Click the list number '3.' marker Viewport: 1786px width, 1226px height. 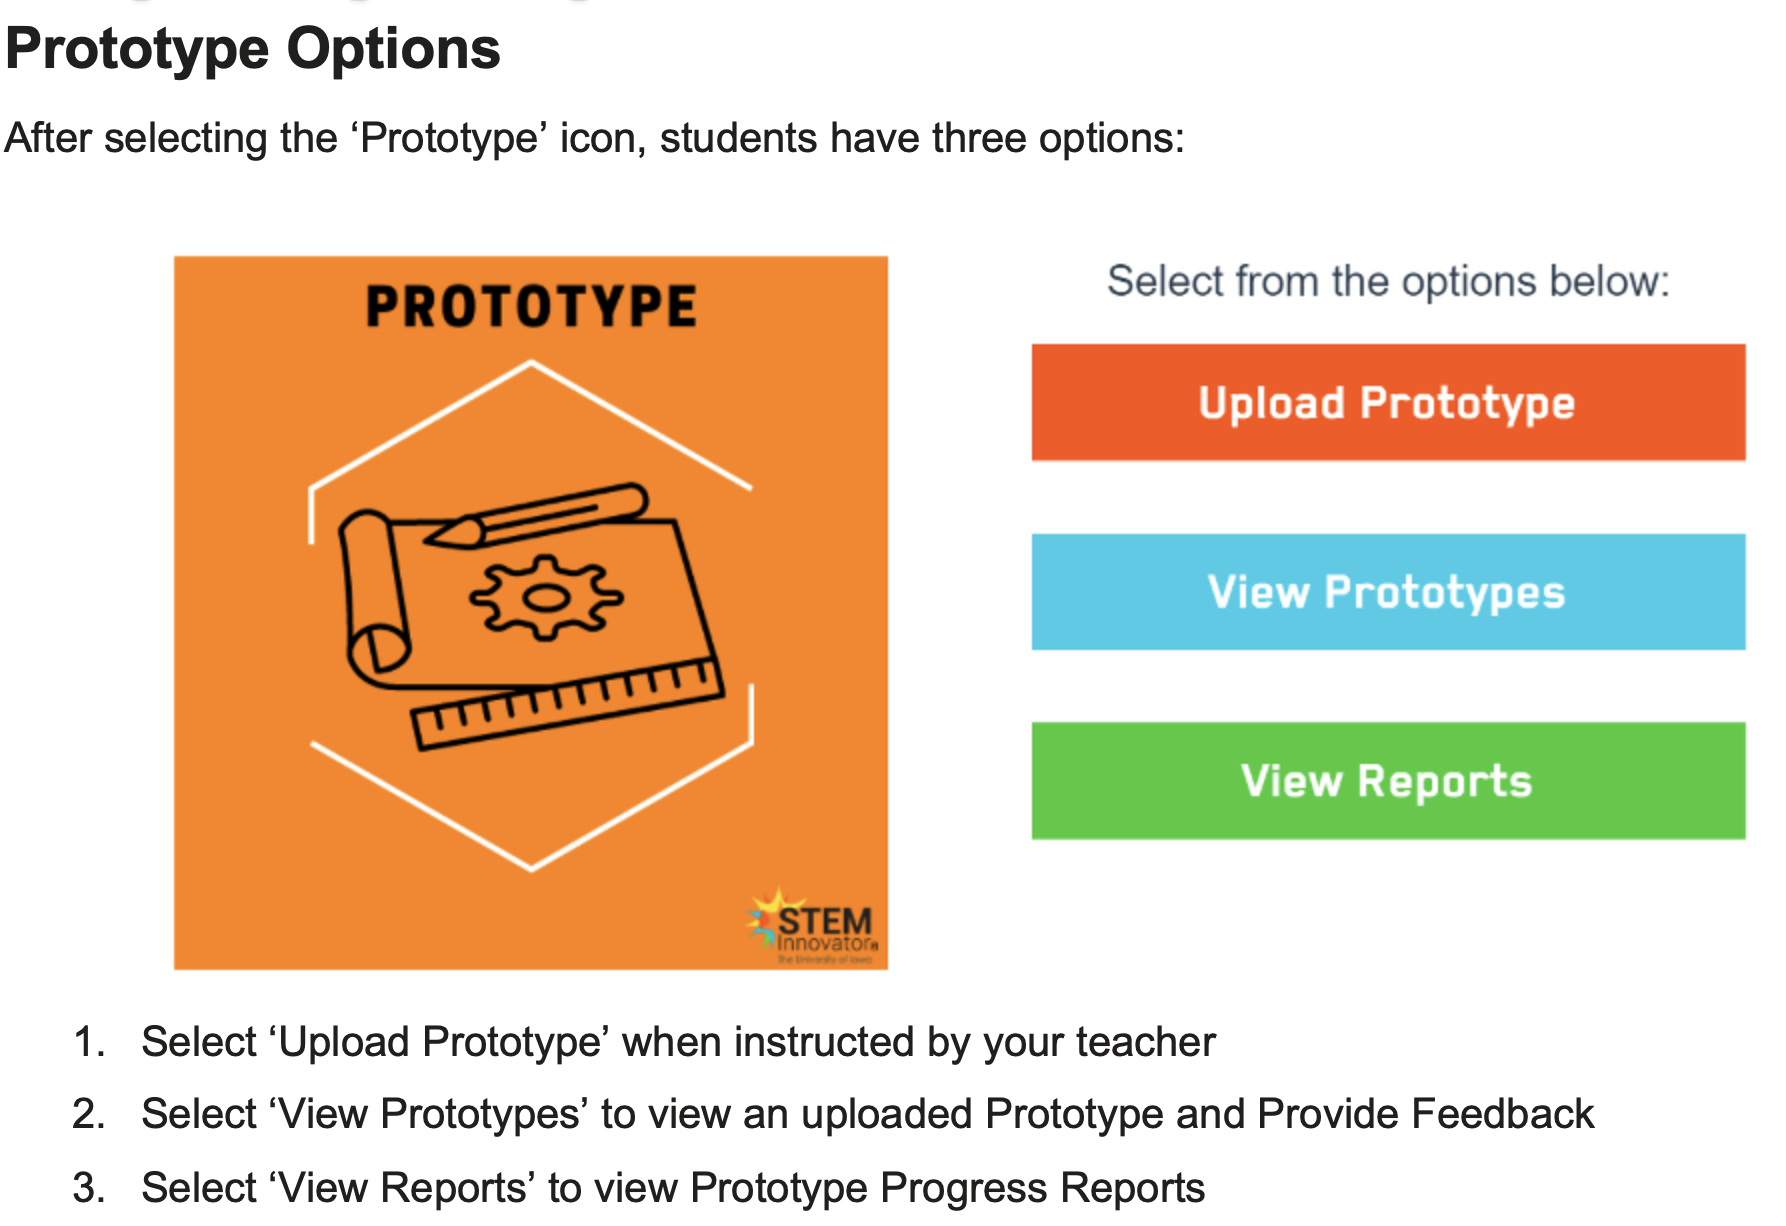point(89,1188)
